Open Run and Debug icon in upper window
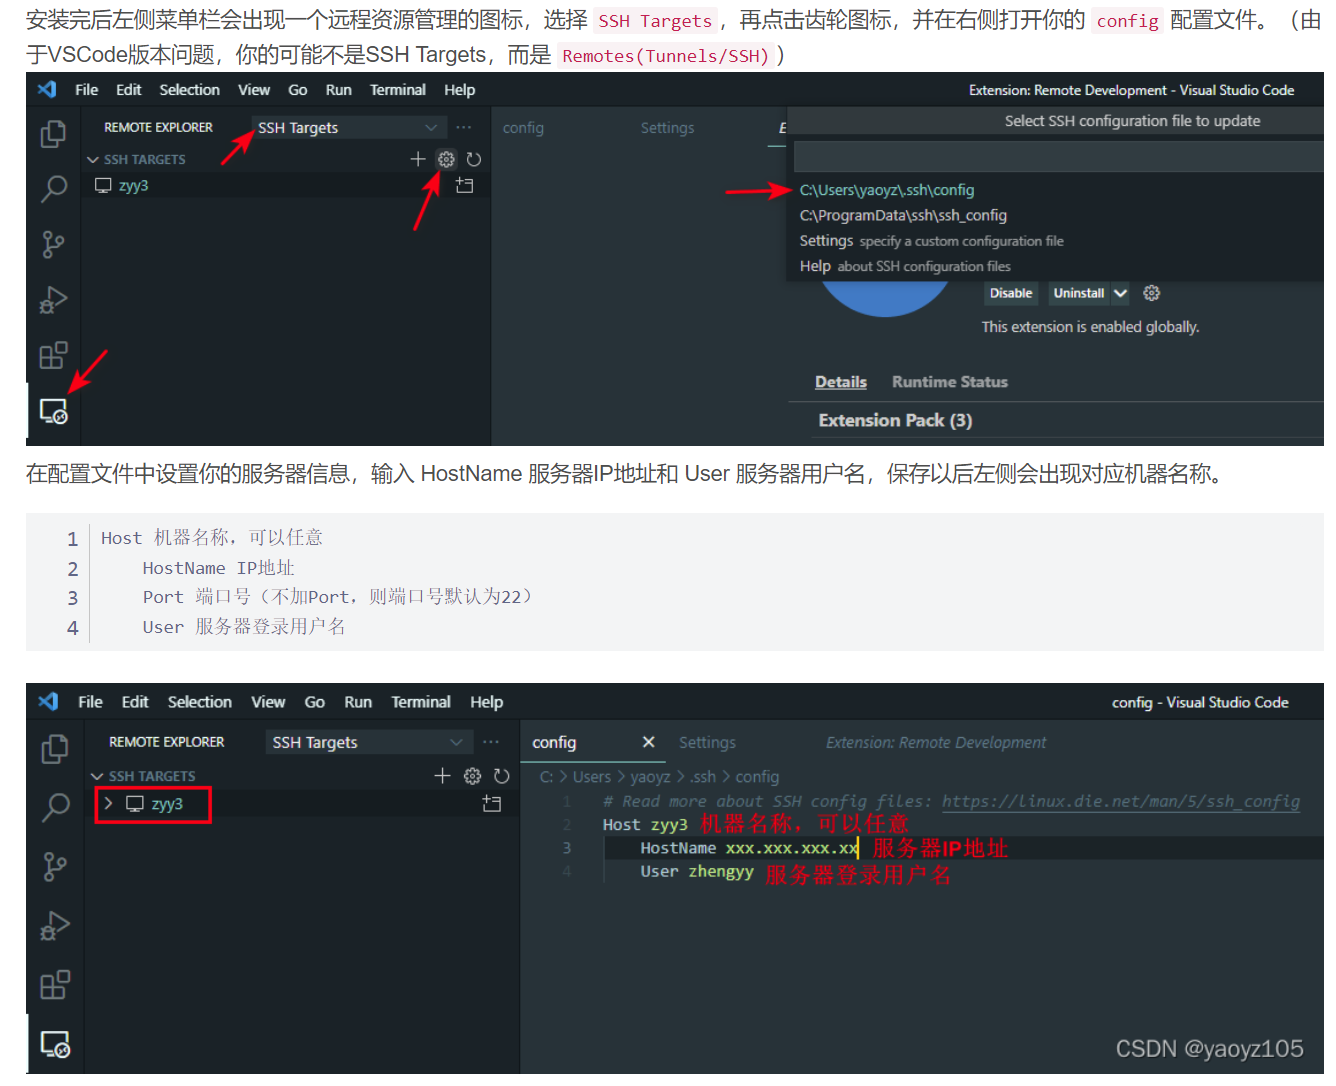The width and height of the screenshot is (1336, 1086). pyautogui.click(x=53, y=300)
